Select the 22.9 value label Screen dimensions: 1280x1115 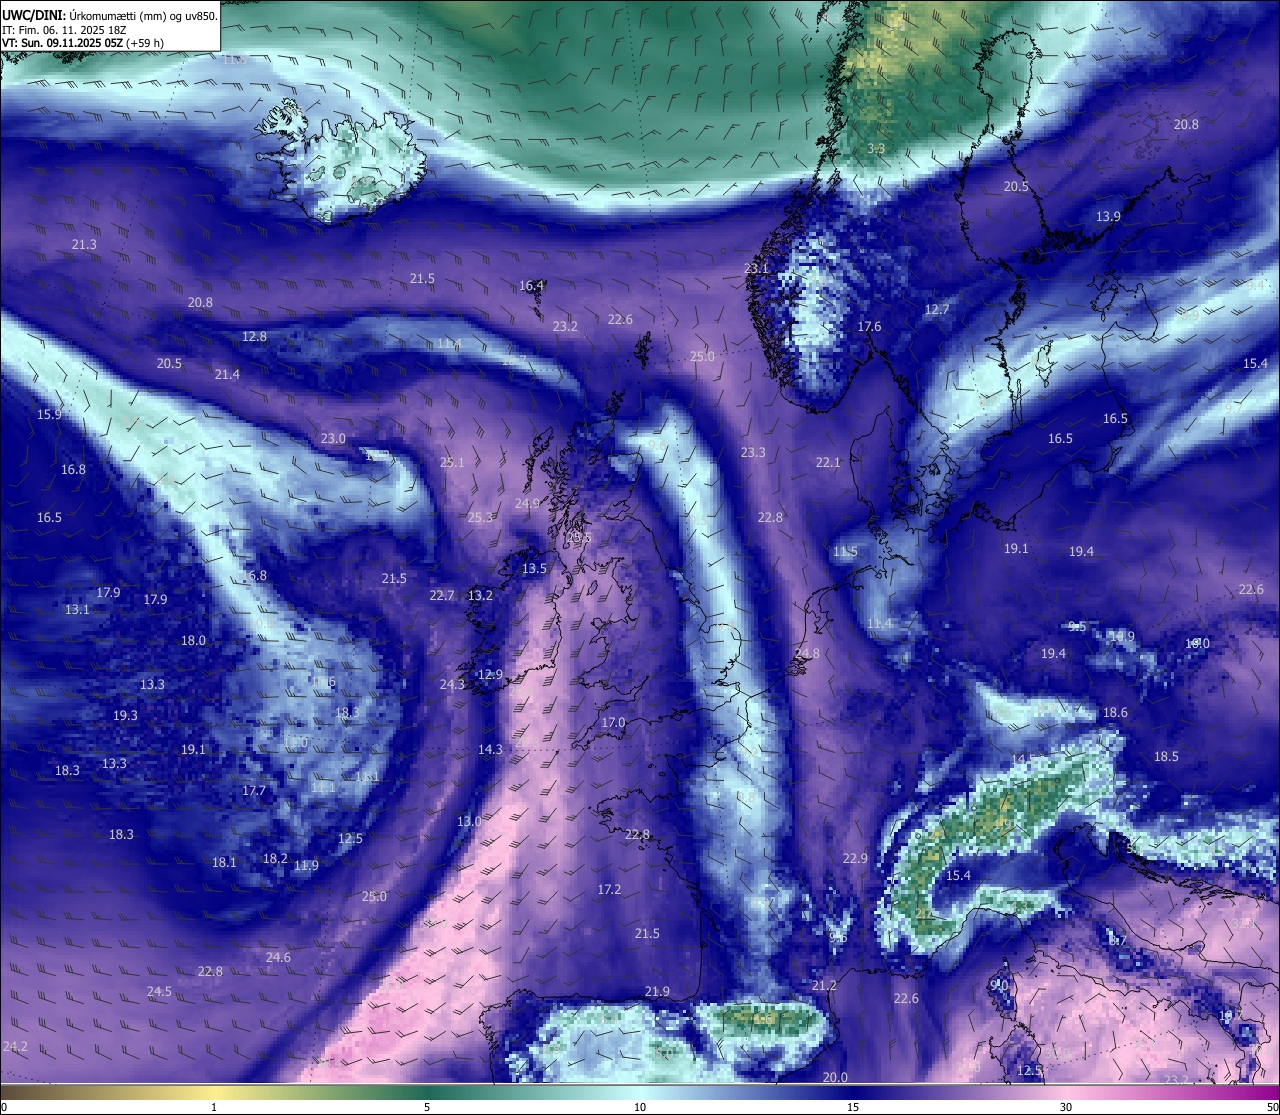[x=855, y=858]
